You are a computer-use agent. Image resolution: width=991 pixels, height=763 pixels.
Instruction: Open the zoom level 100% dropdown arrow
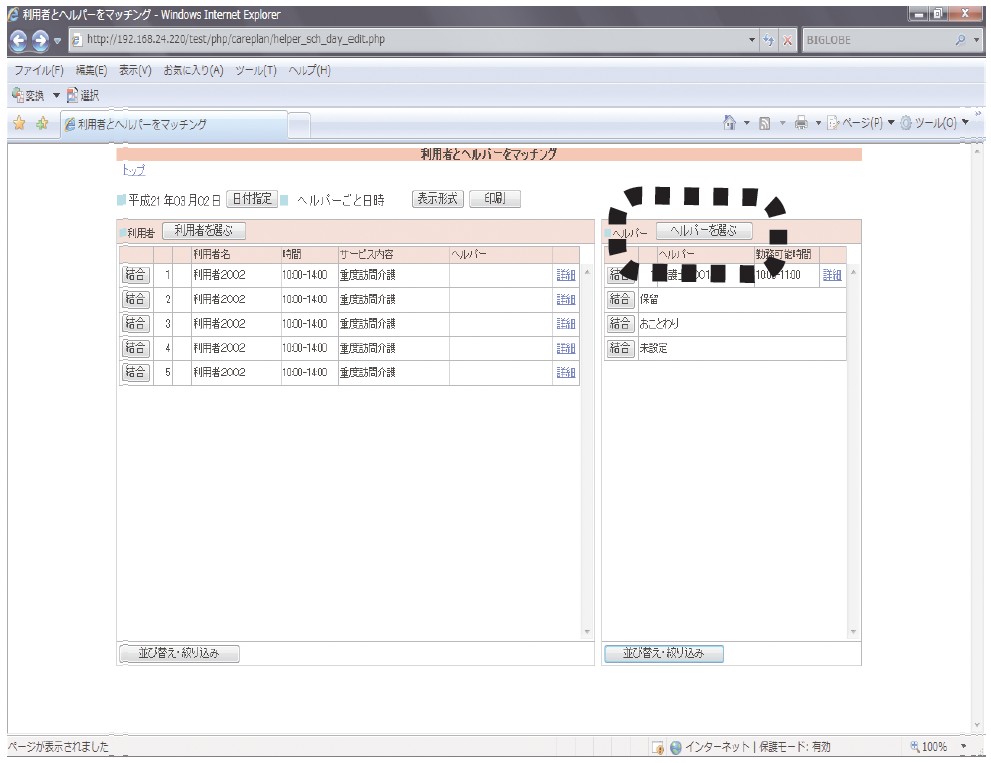(x=963, y=747)
